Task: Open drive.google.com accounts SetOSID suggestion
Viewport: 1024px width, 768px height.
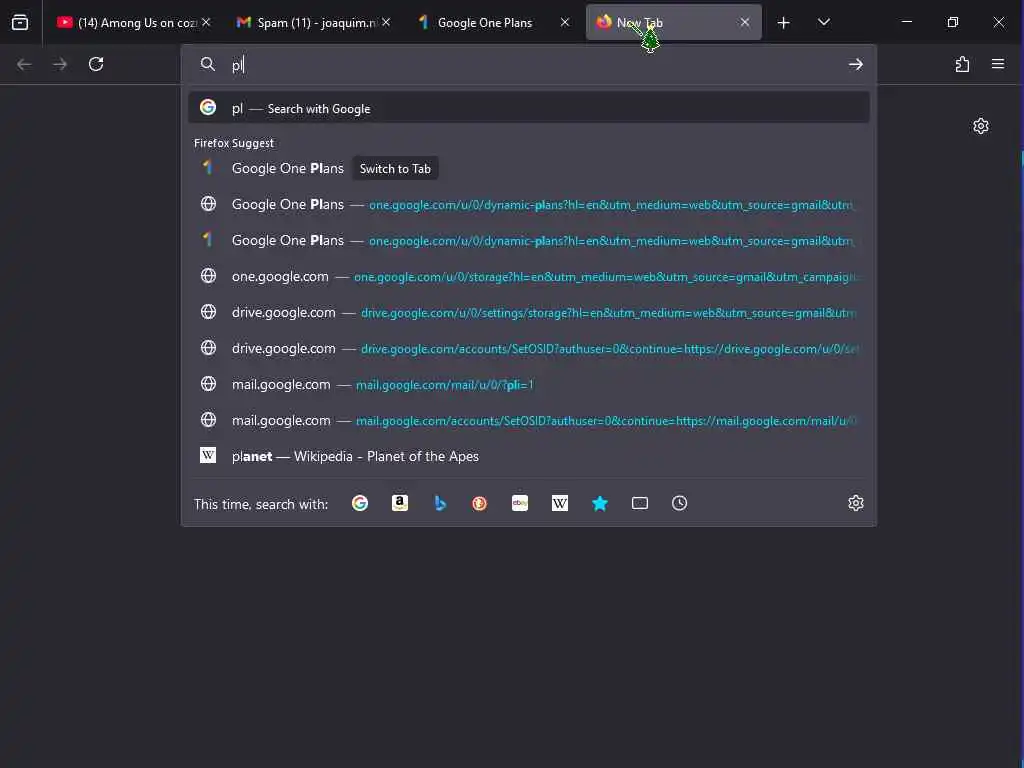Action: tap(528, 348)
